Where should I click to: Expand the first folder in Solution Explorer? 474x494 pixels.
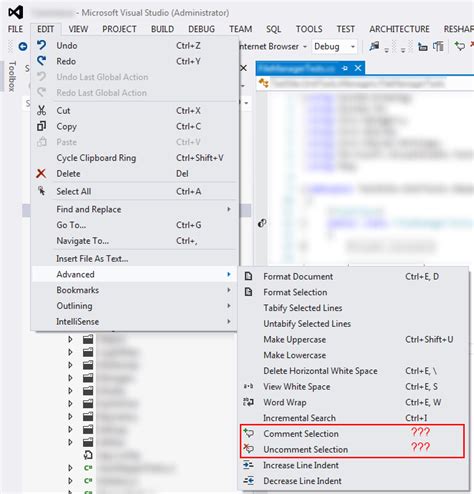click(70, 339)
